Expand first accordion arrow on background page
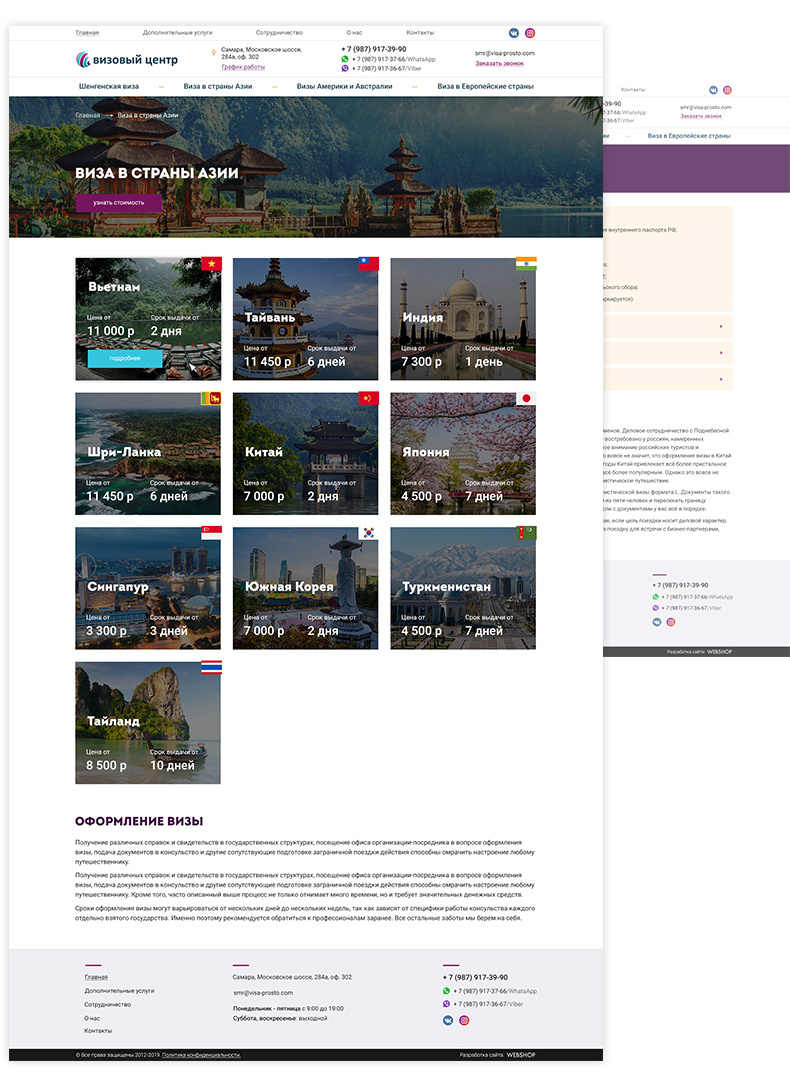 point(722,326)
